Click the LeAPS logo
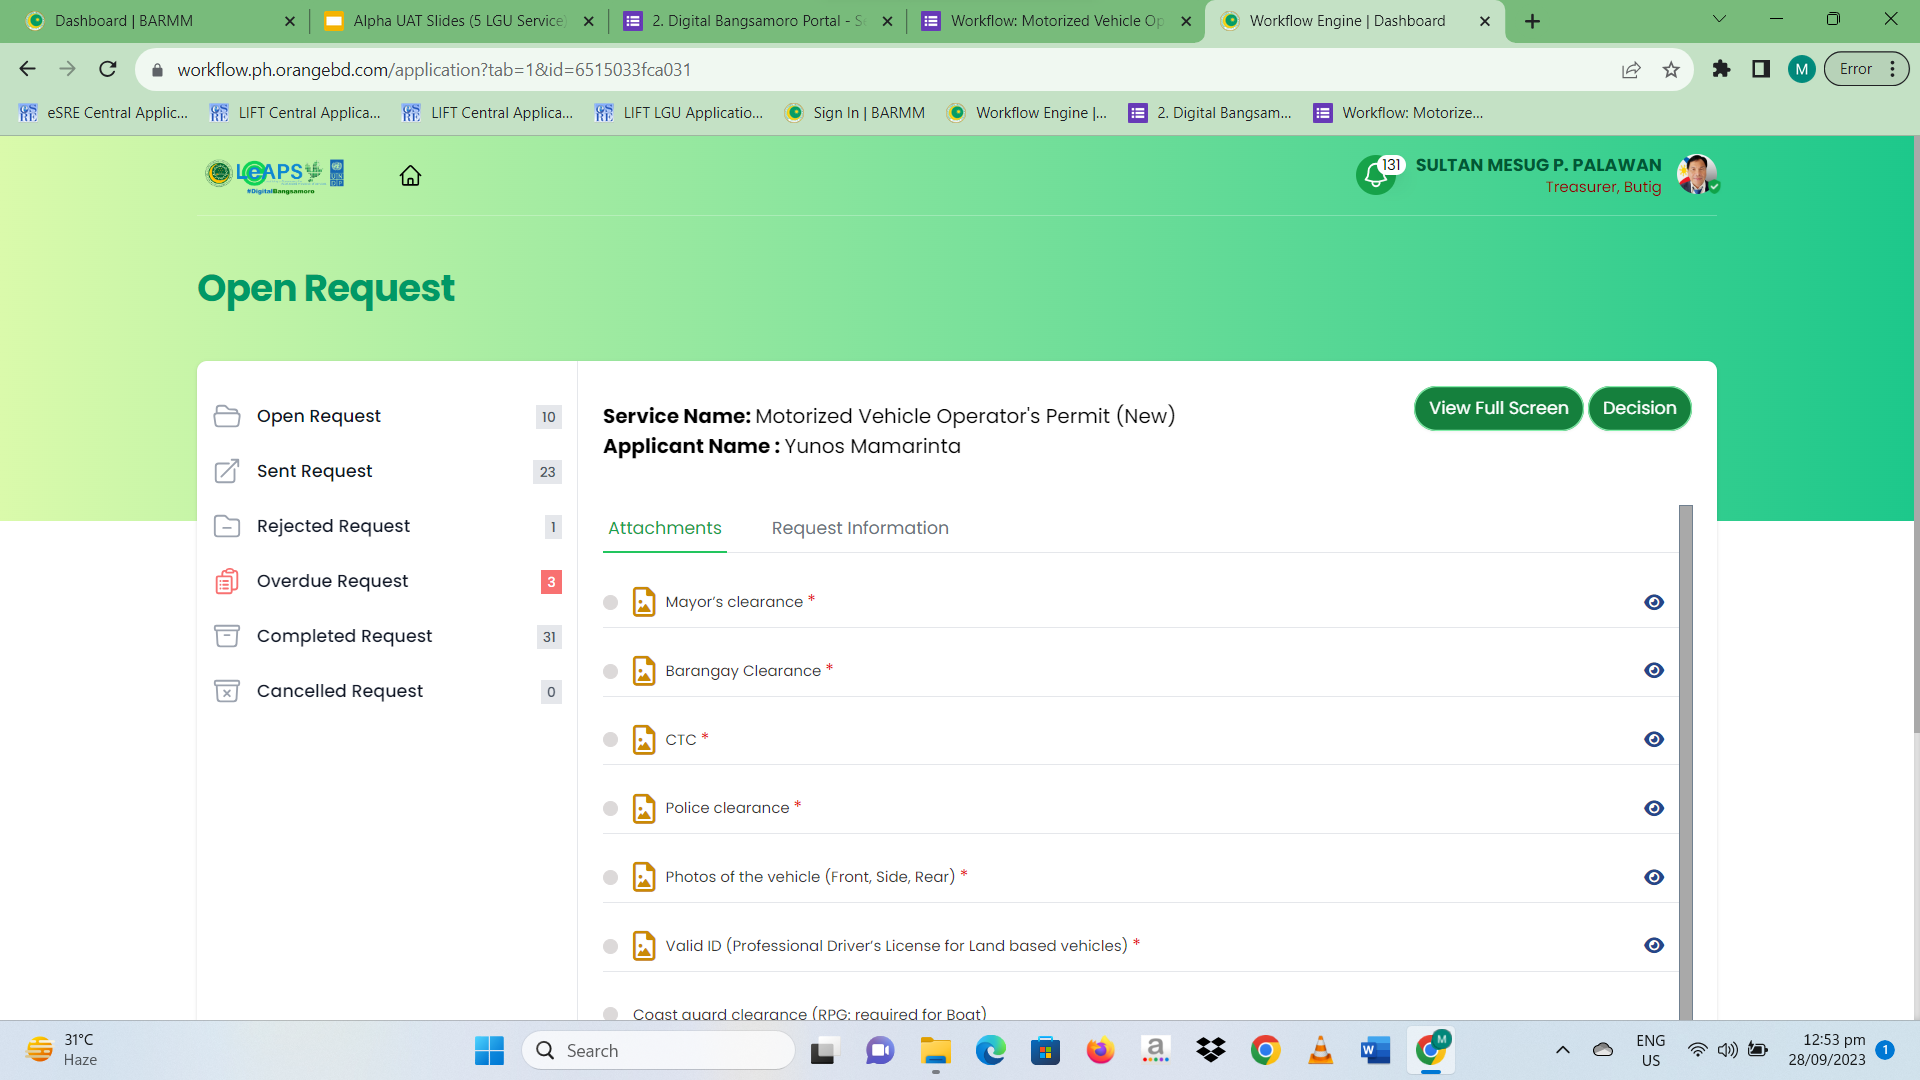Screen dimensions: 1920x1080 pos(275,175)
